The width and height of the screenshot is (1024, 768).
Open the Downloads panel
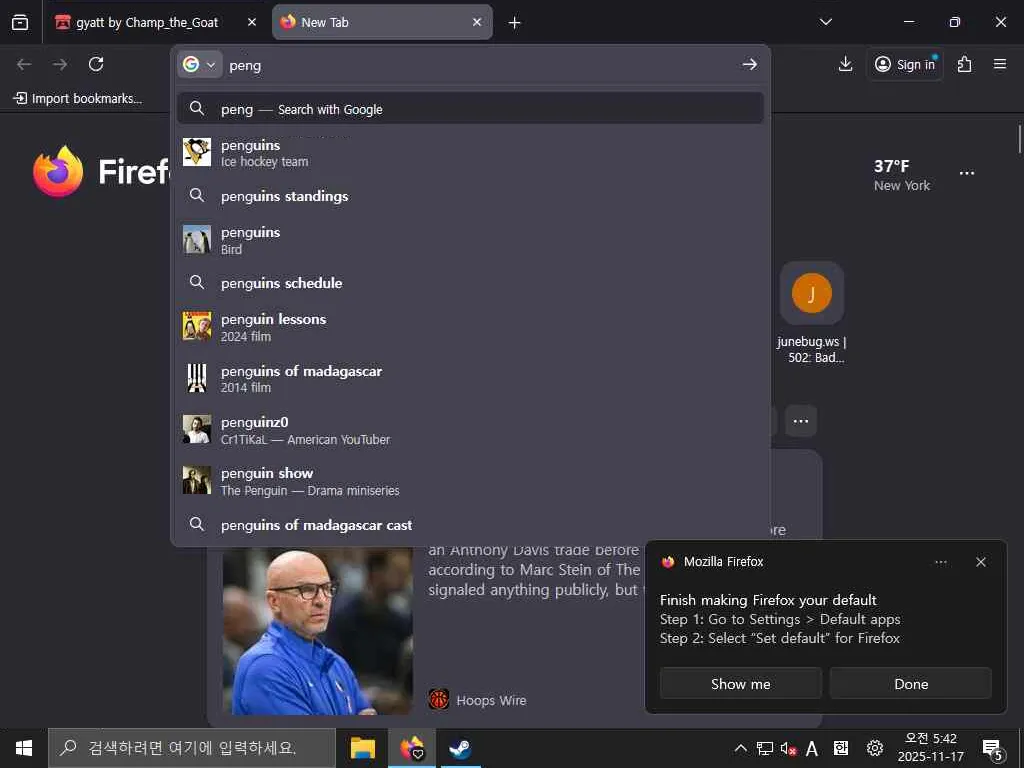click(845, 64)
